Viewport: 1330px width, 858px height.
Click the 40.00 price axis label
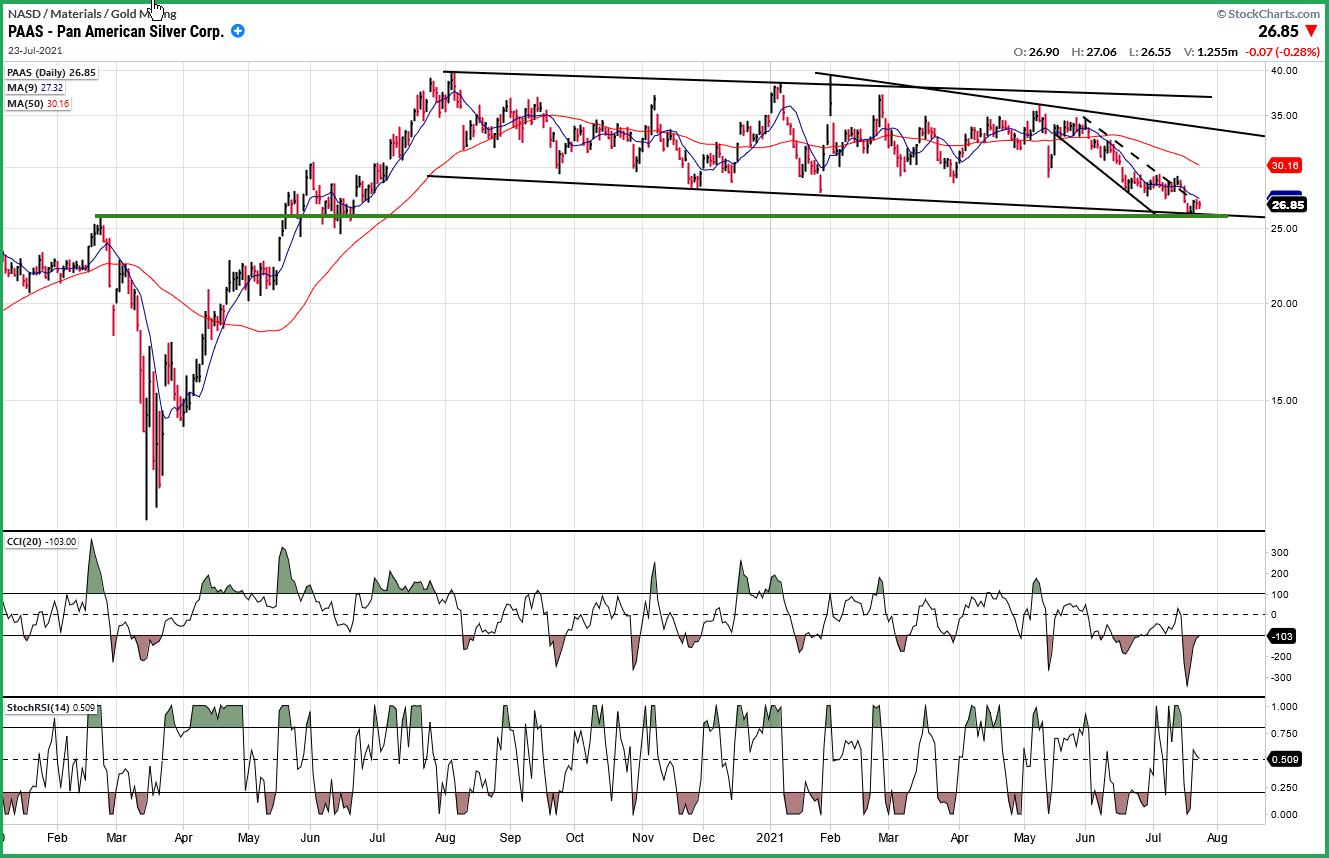[x=1284, y=71]
